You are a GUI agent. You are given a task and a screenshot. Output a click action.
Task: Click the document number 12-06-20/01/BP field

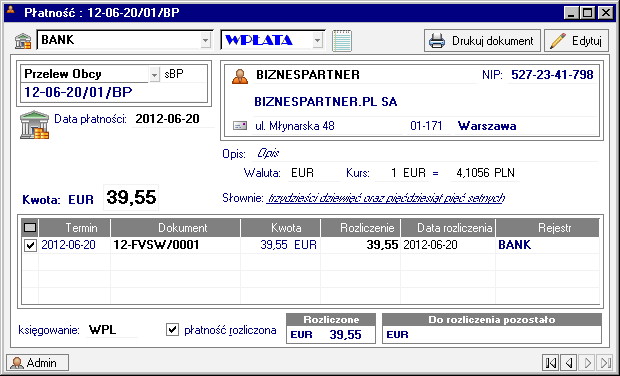tap(114, 93)
